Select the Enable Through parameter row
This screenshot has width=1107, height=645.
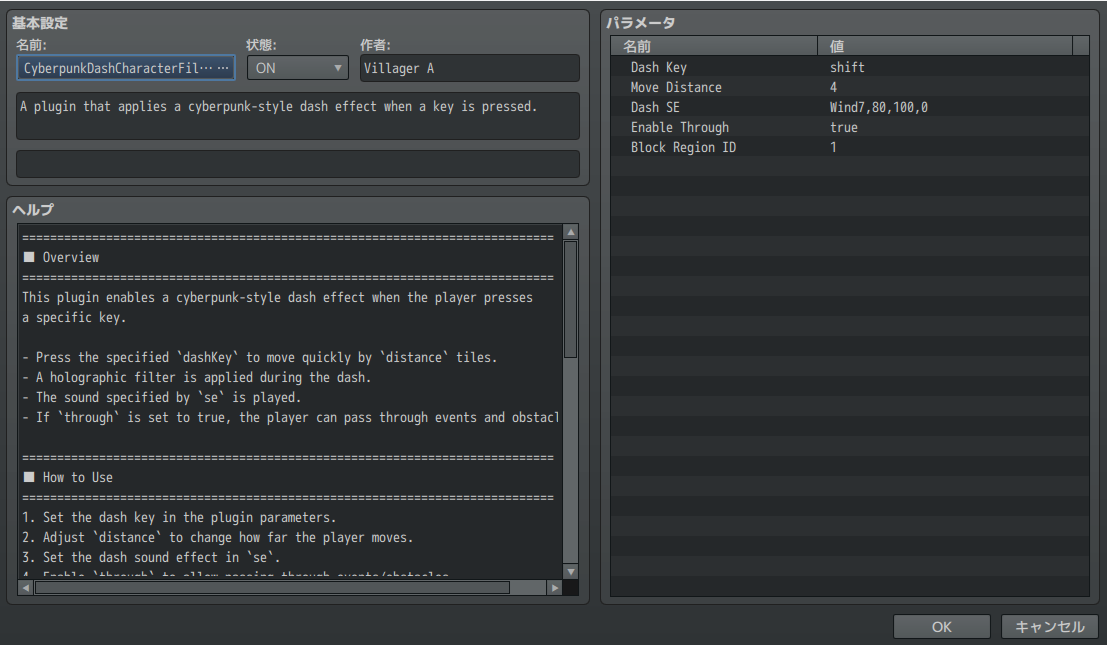click(x=849, y=127)
